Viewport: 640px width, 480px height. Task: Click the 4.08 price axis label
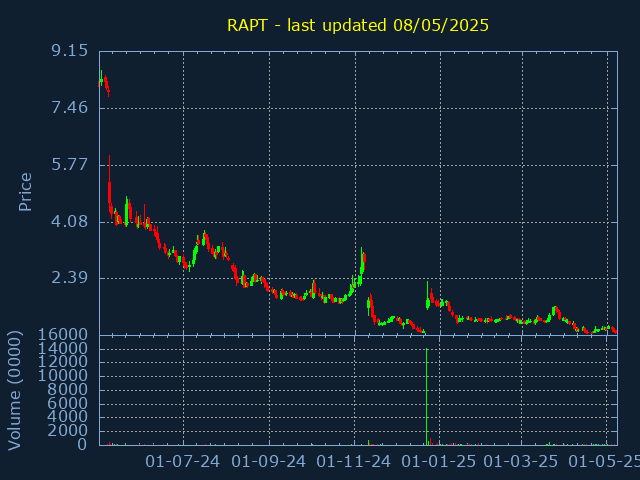tap(69, 222)
